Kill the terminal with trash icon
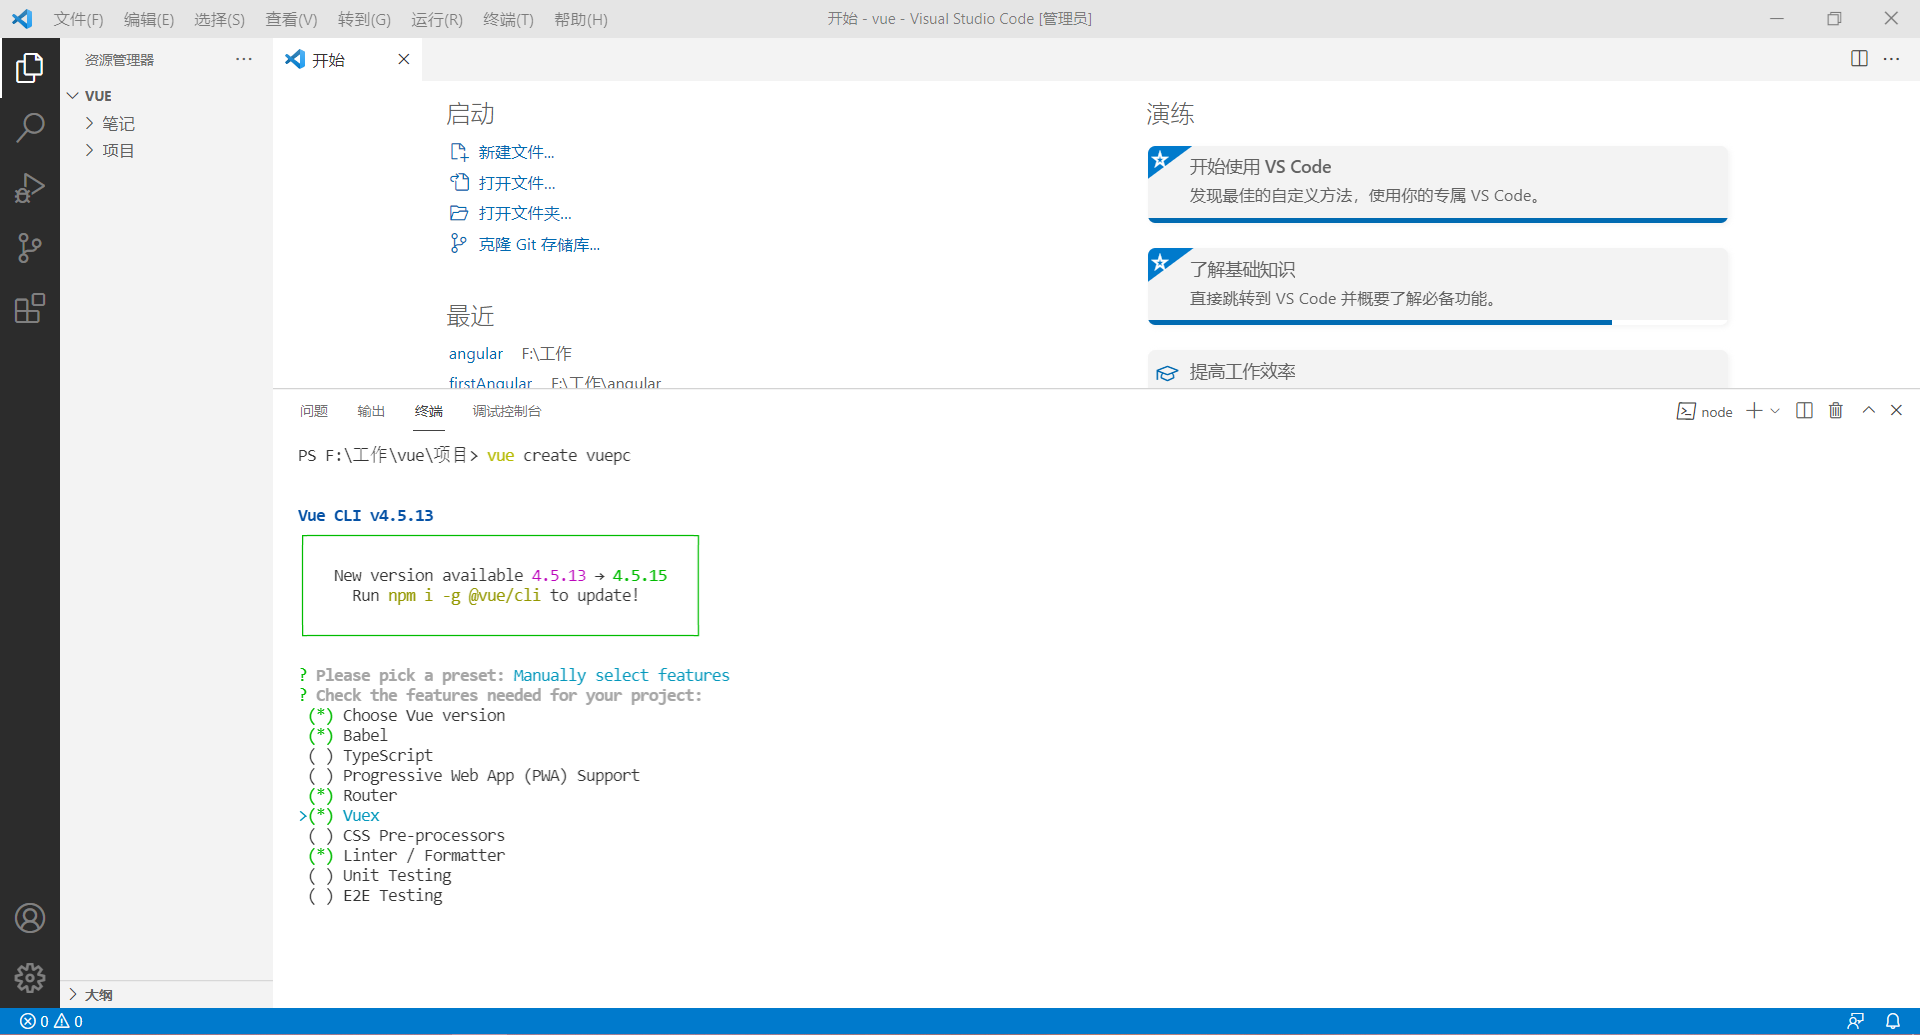Viewport: 1920px width, 1035px height. click(x=1836, y=411)
